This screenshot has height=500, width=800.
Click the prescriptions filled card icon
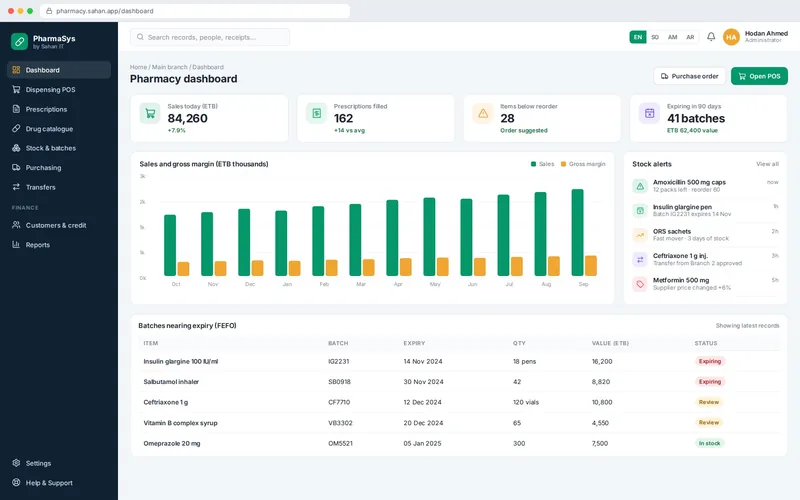(316, 113)
